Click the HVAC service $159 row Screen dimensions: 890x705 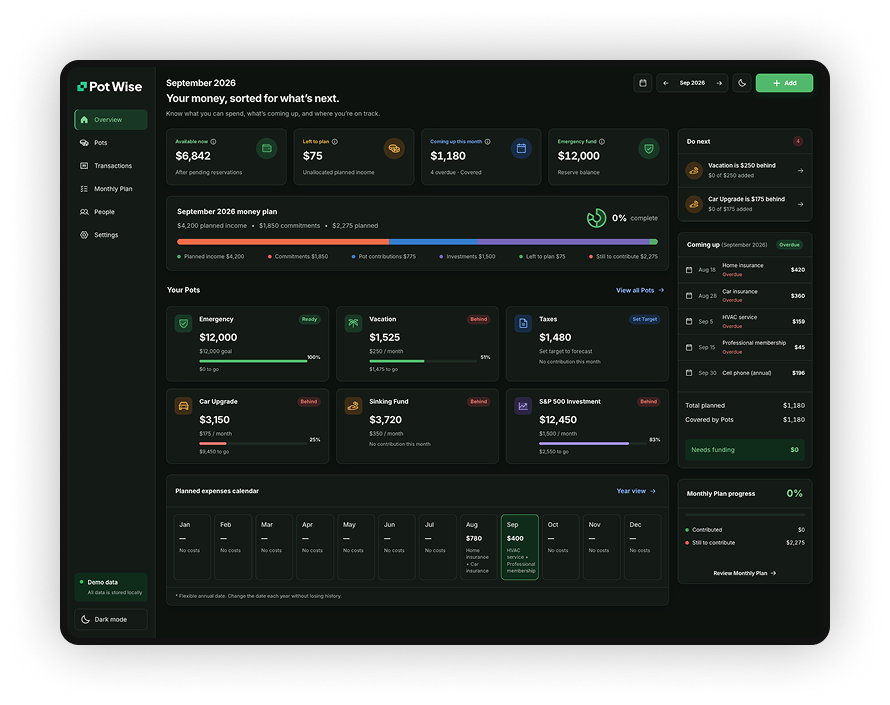tap(745, 321)
